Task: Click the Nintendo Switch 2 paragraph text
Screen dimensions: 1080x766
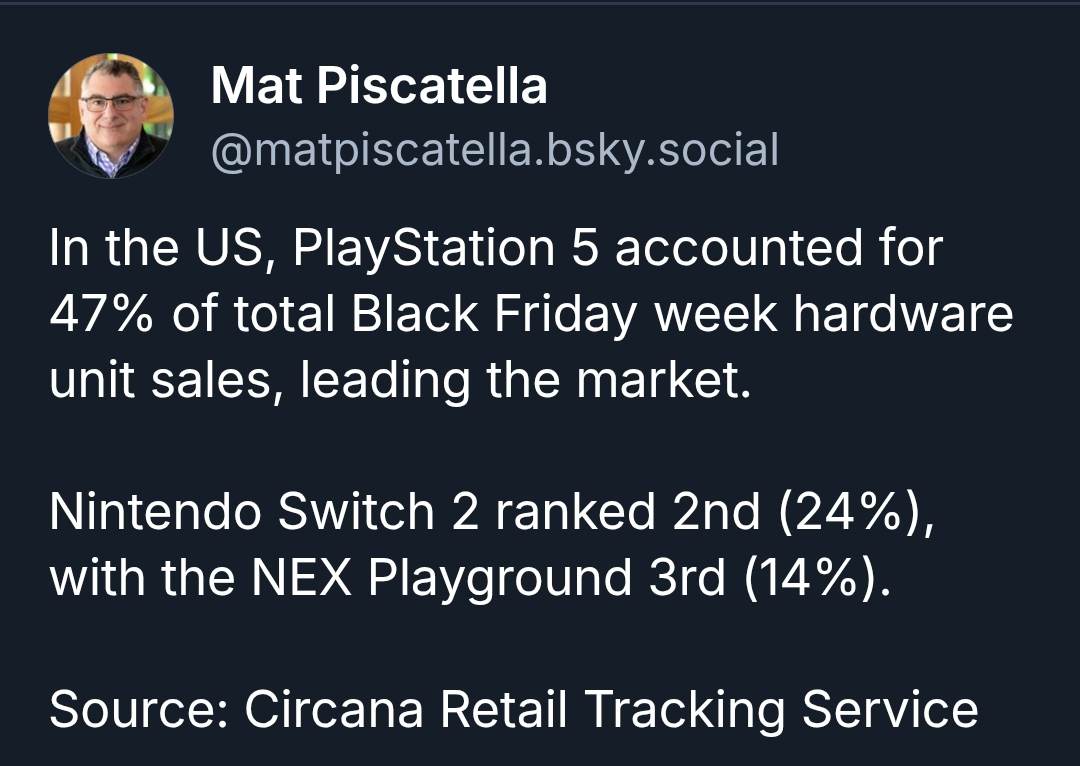Action: [492, 544]
